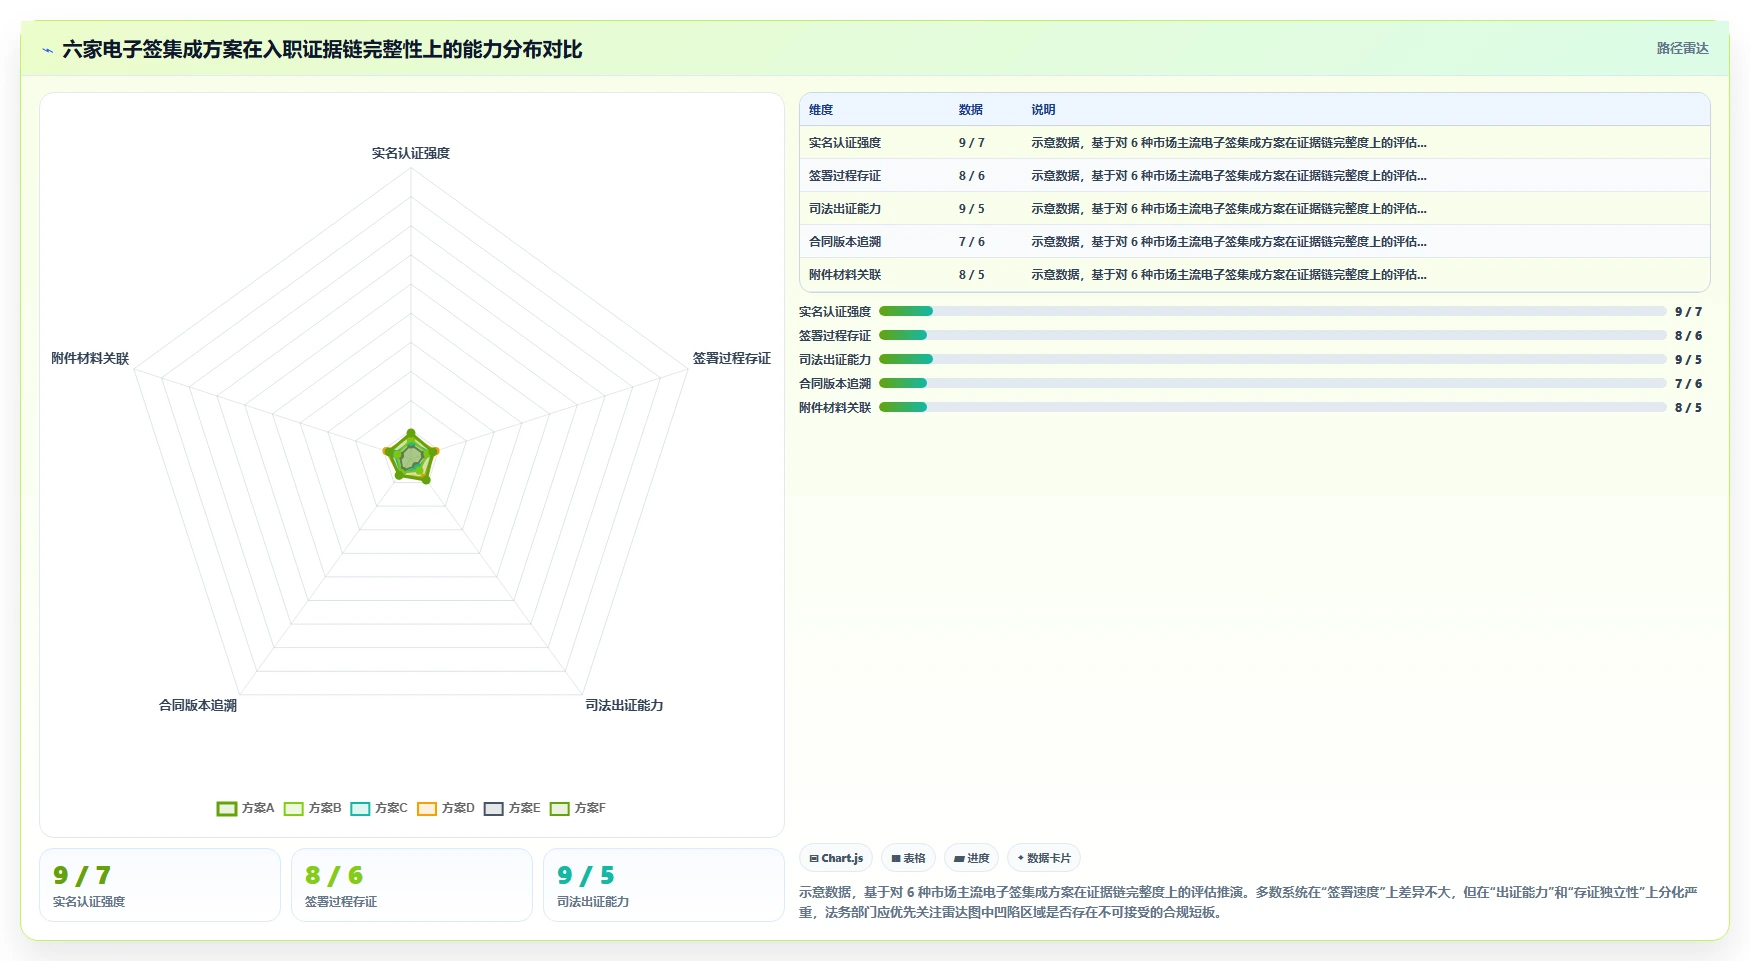Click the 合同版本追溯 progress bar

(x=1272, y=383)
